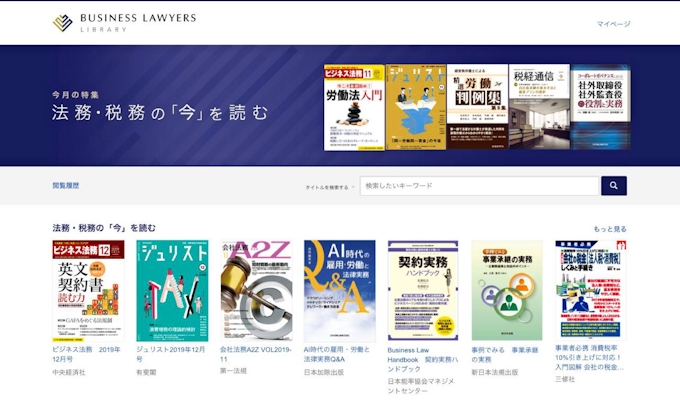The image size is (680, 407).
Task: Click the 事業承継の実務 book cover
Action: coord(507,290)
